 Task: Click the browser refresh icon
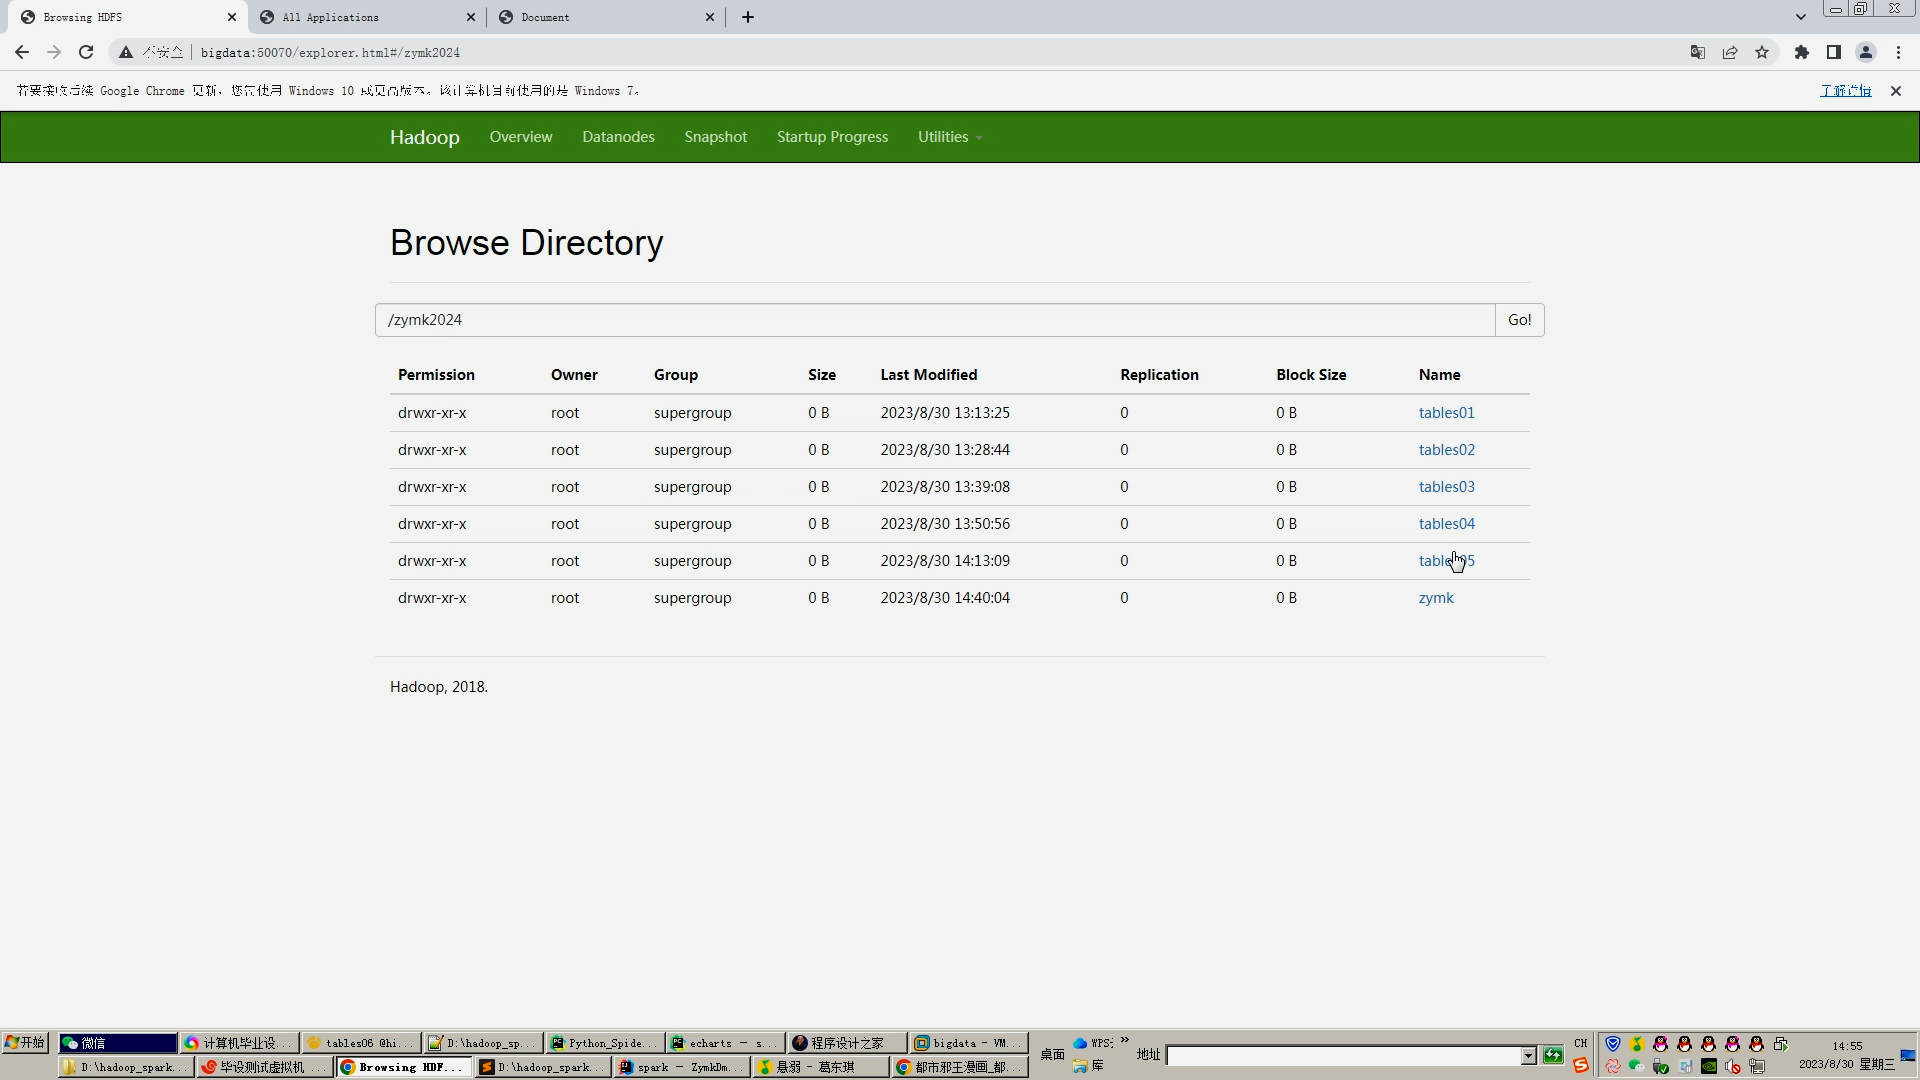pos(86,53)
